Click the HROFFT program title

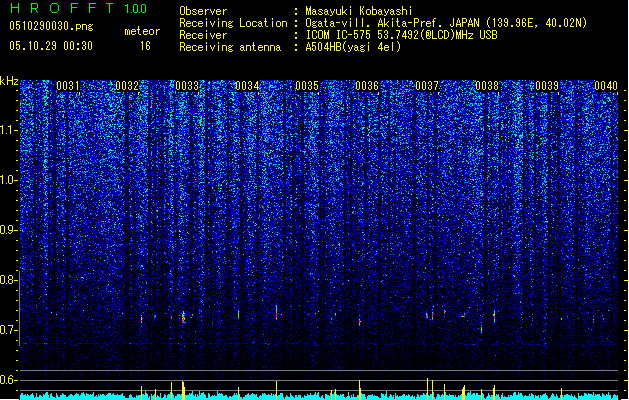[x=62, y=8]
